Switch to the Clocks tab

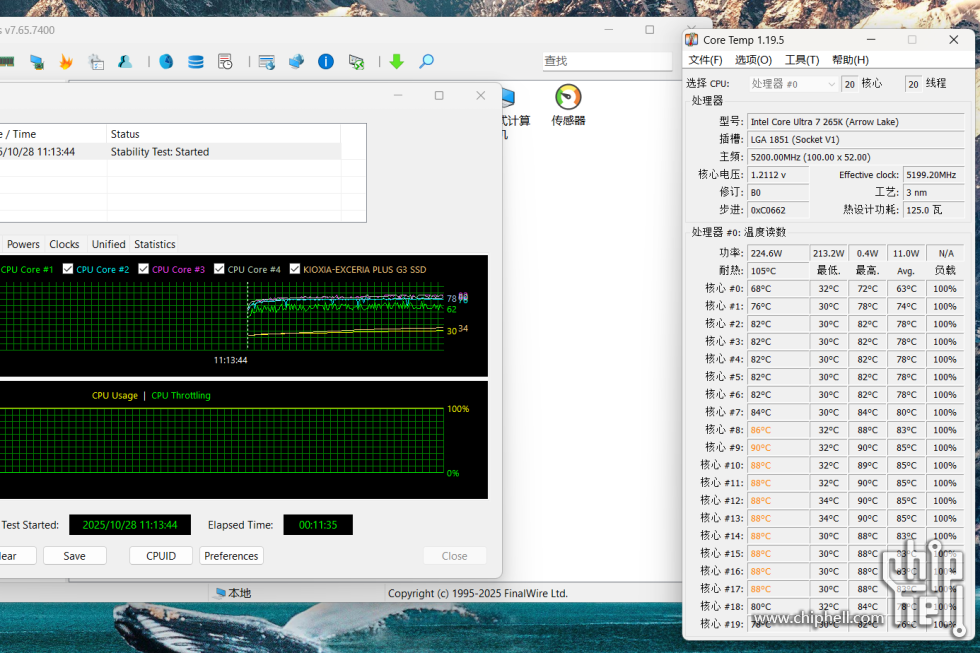[64, 244]
